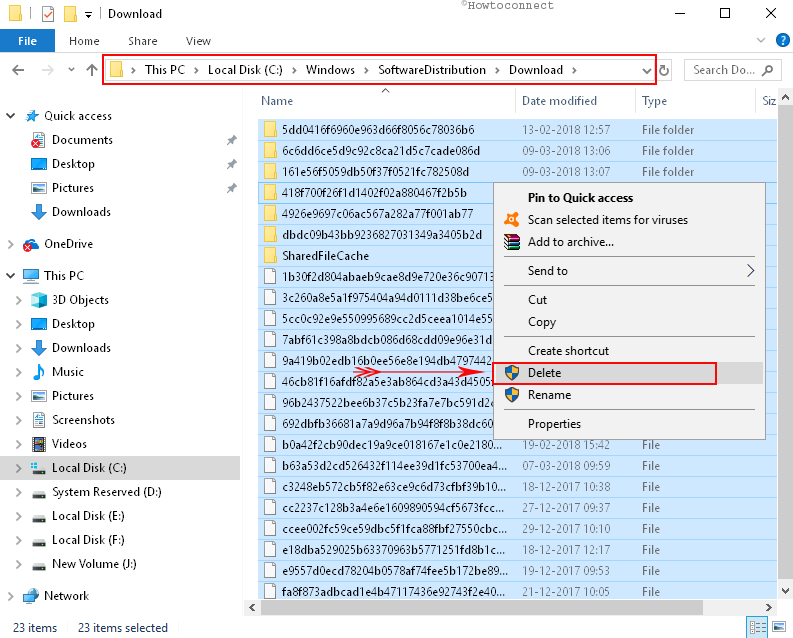This screenshot has width=793, height=638.
Task: Choose Properties from context menu
Action: click(554, 424)
